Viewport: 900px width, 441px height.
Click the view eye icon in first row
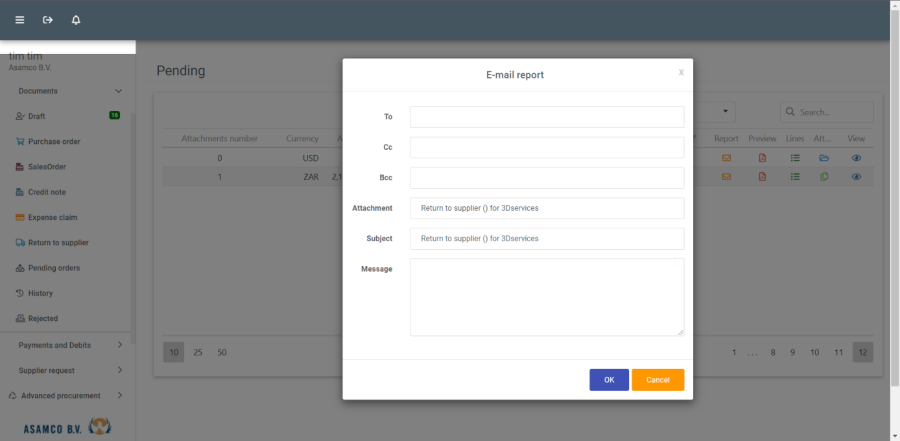pyautogui.click(x=856, y=158)
